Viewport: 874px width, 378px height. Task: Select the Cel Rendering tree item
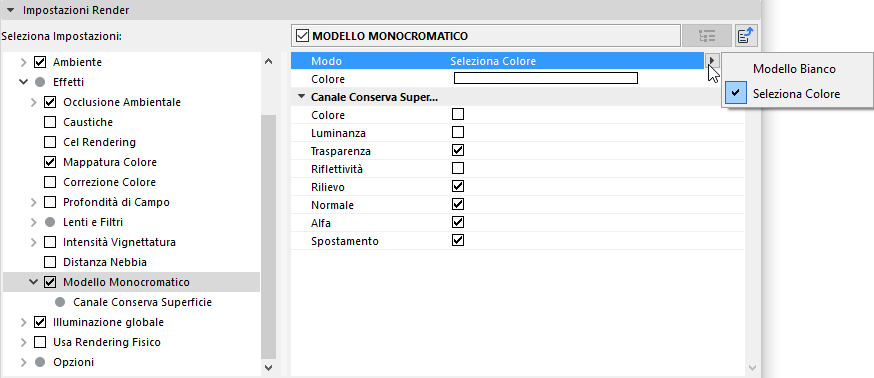[99, 142]
